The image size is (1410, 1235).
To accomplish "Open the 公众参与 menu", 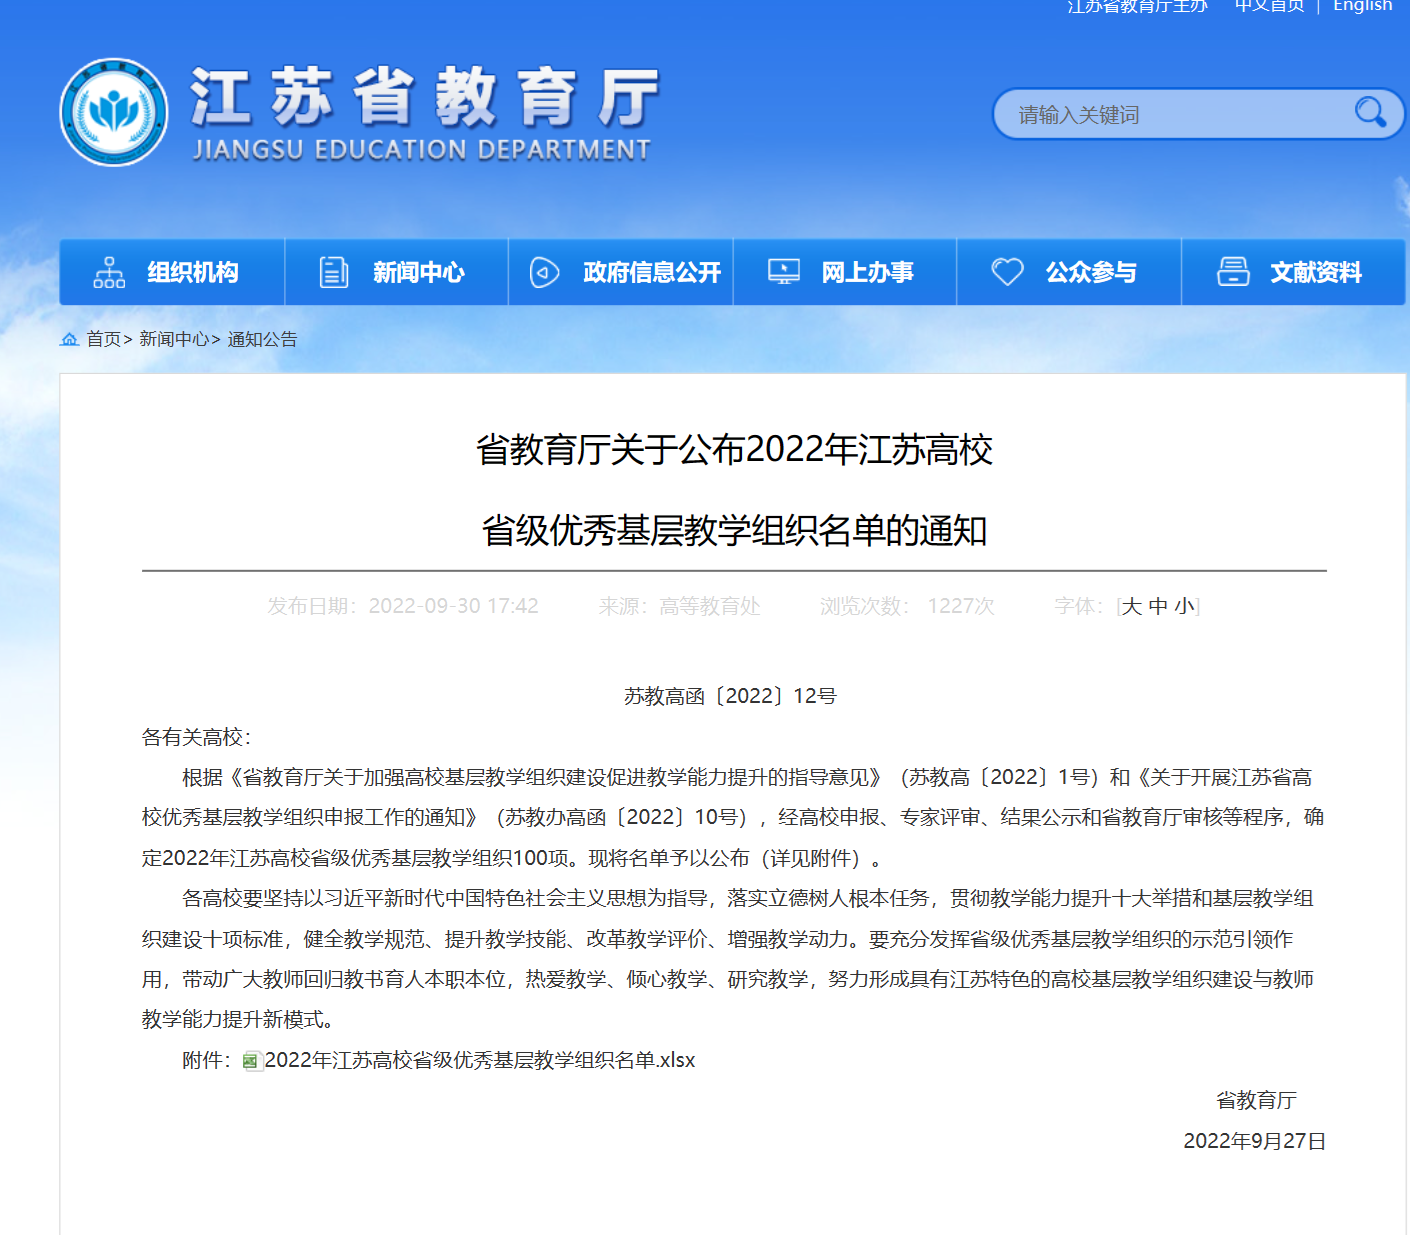I will (x=1069, y=272).
